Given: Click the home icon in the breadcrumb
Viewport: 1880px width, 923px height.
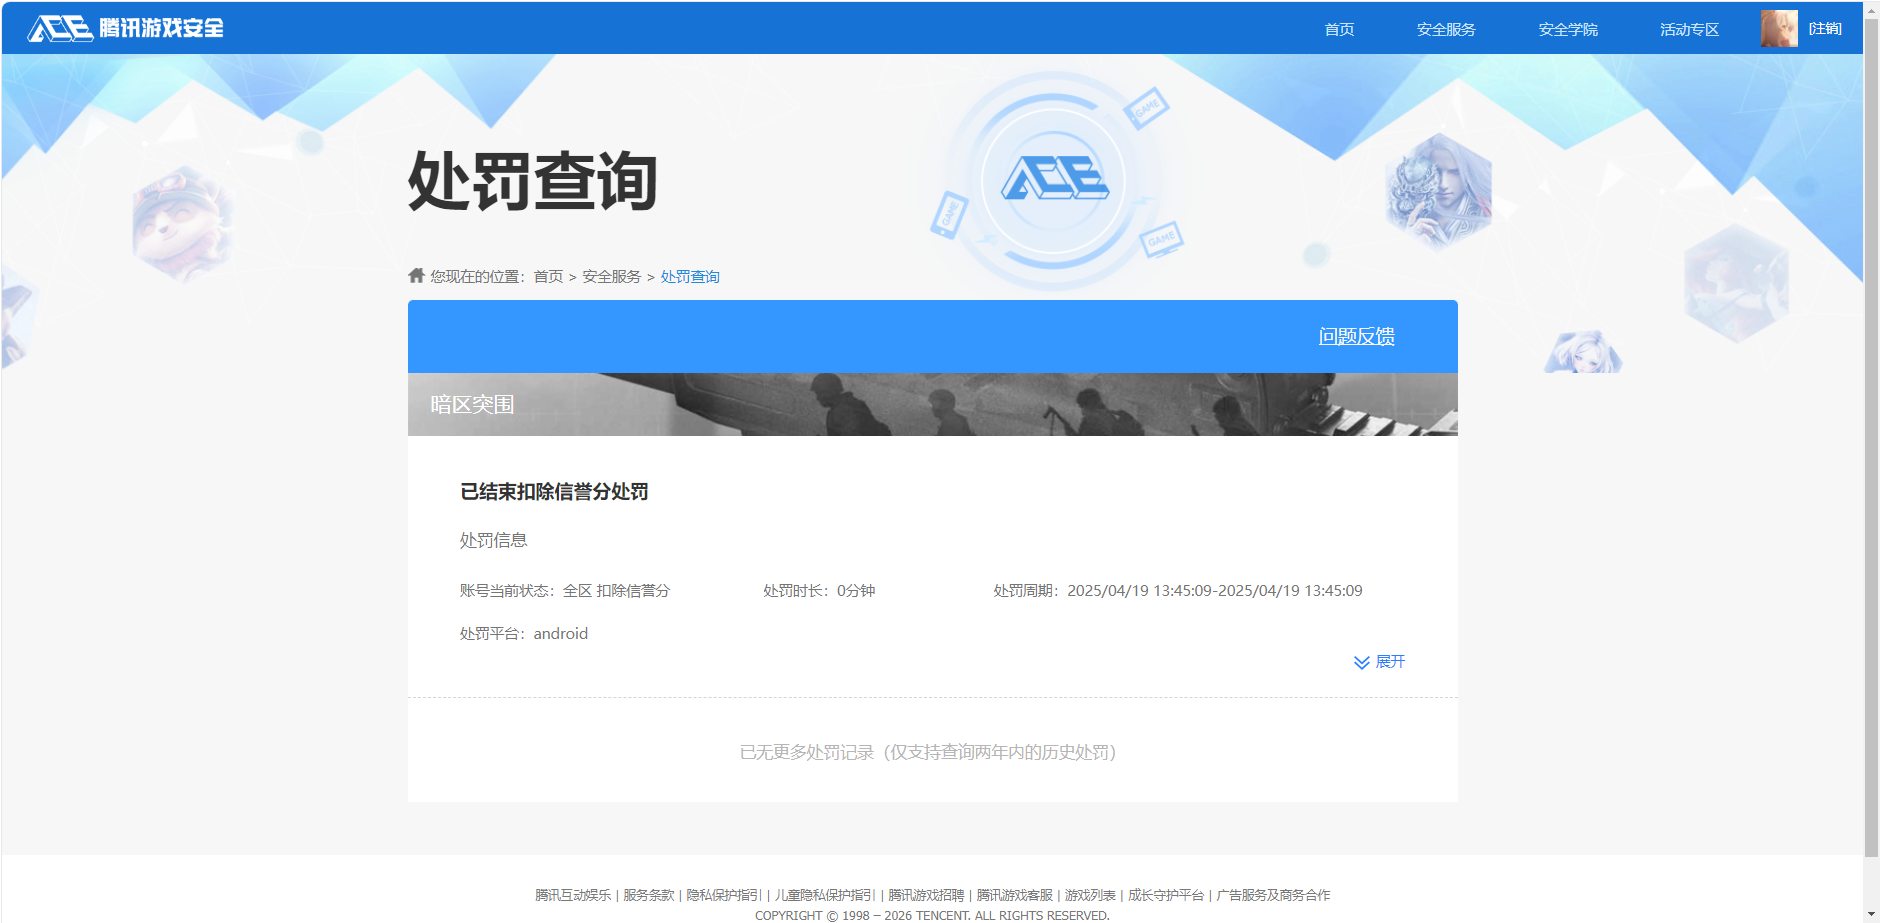Looking at the screenshot, I should pos(414,275).
